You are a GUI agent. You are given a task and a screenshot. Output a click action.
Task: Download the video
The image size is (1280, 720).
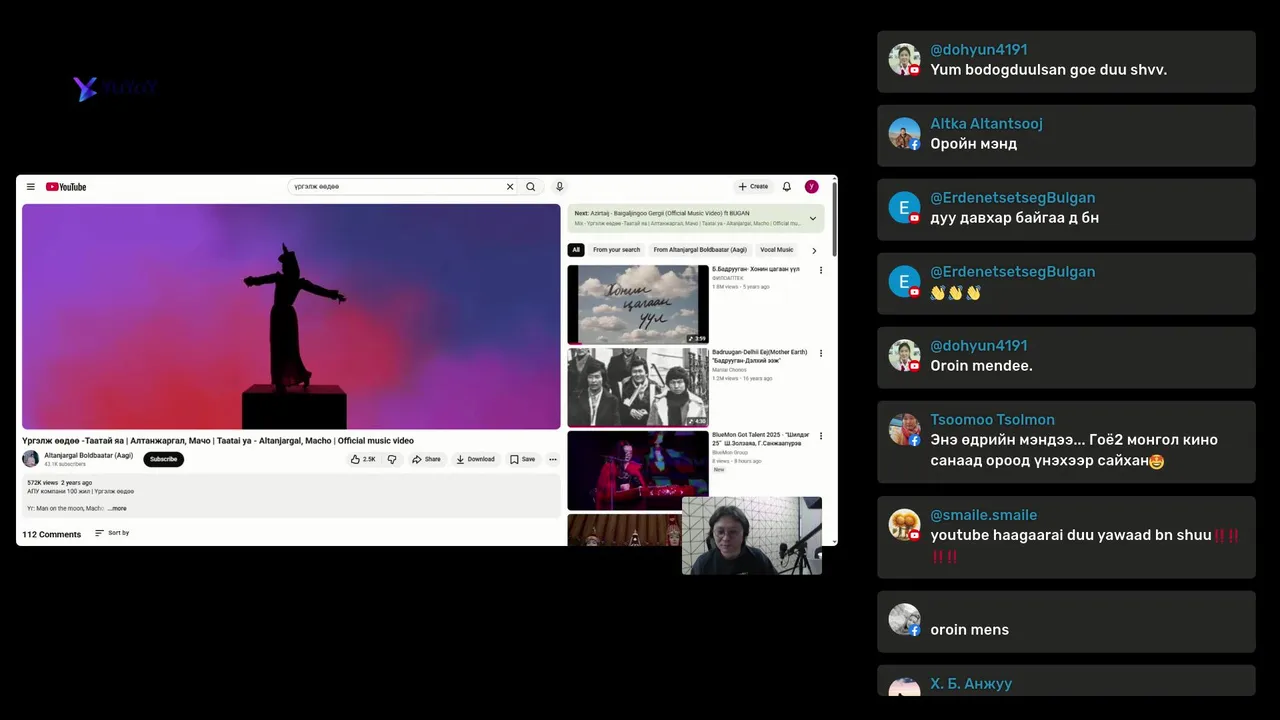(x=475, y=460)
